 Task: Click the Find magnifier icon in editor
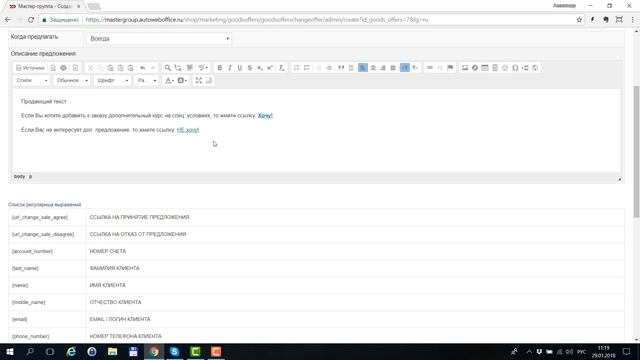167,68
